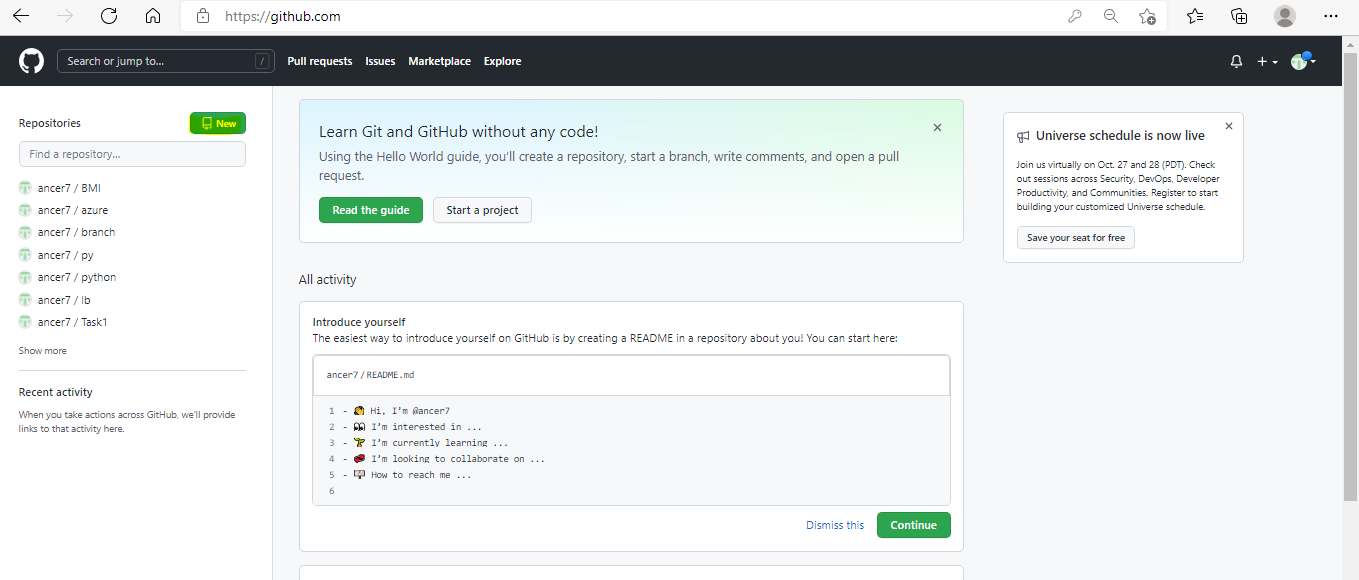This screenshot has height=580, width=1359.
Task: Open the ancer7 / Task1 repository
Action: point(73,322)
